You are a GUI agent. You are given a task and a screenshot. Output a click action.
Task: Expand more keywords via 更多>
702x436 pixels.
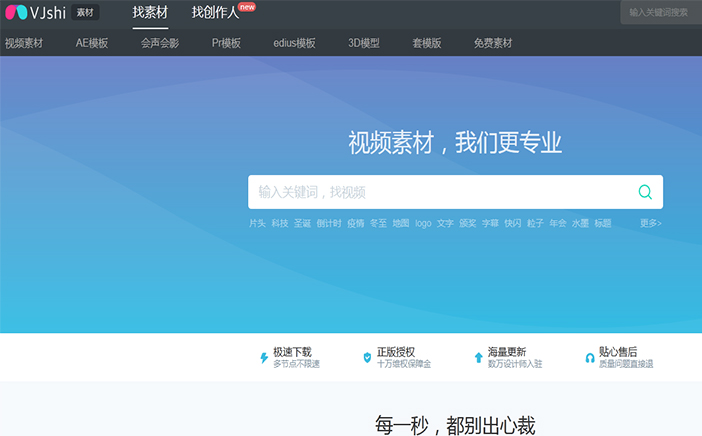pos(651,223)
